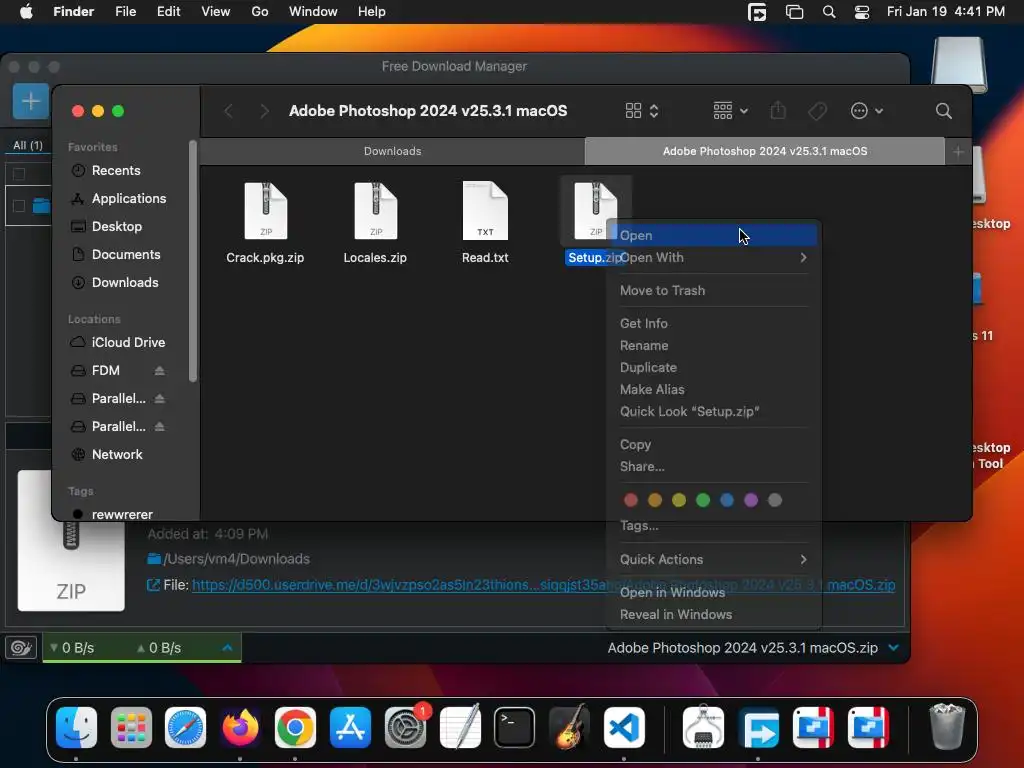
Task: Open GarageBand from the Dock
Action: pos(569,727)
